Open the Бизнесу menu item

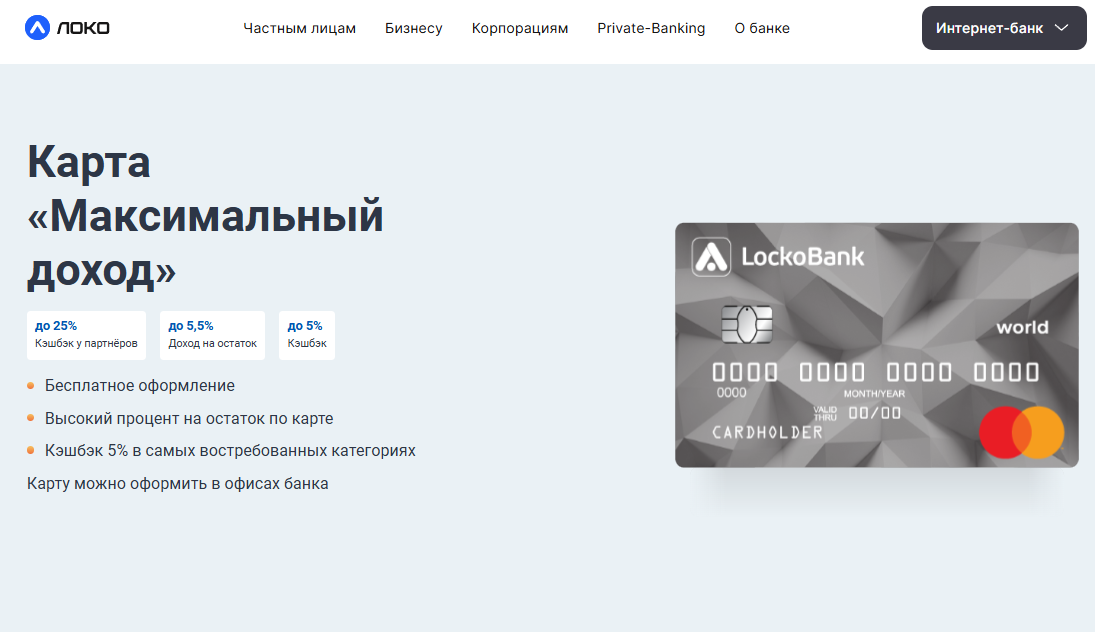tap(413, 29)
